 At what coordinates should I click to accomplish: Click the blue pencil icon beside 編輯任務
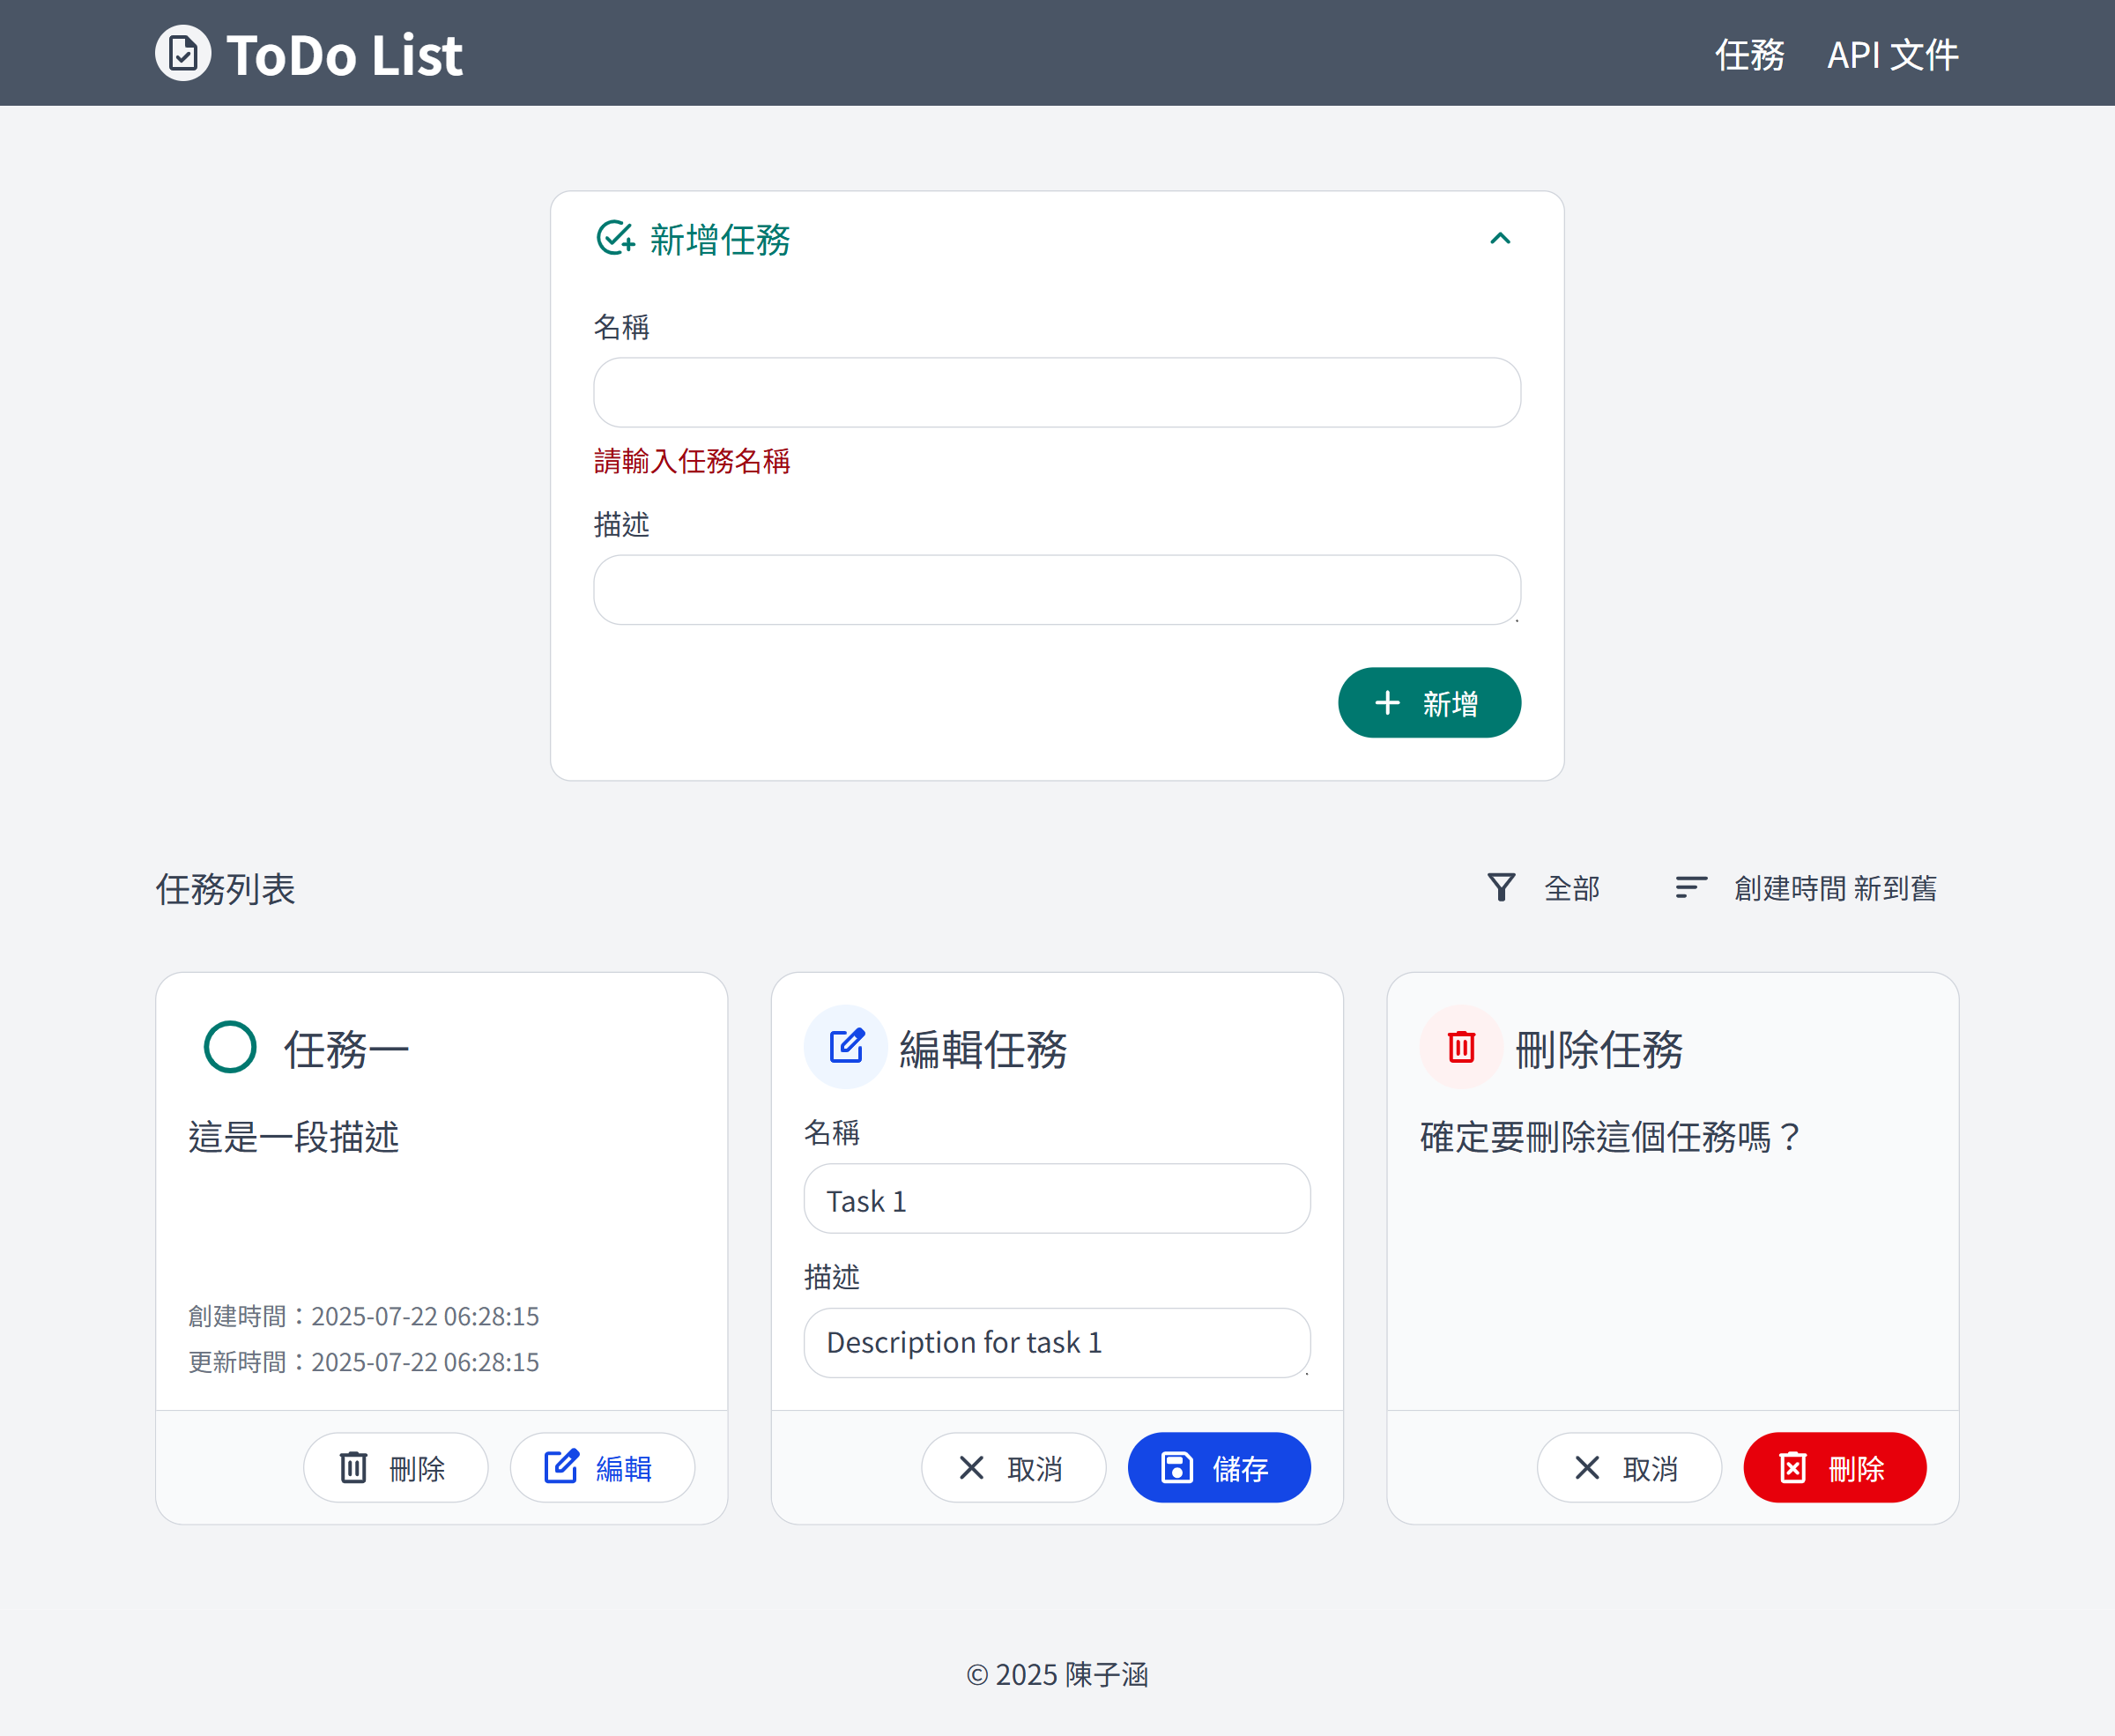[846, 1047]
